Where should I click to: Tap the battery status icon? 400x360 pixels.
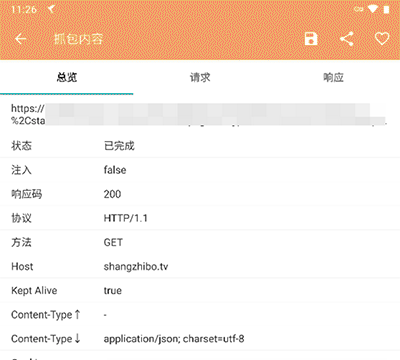386,9
